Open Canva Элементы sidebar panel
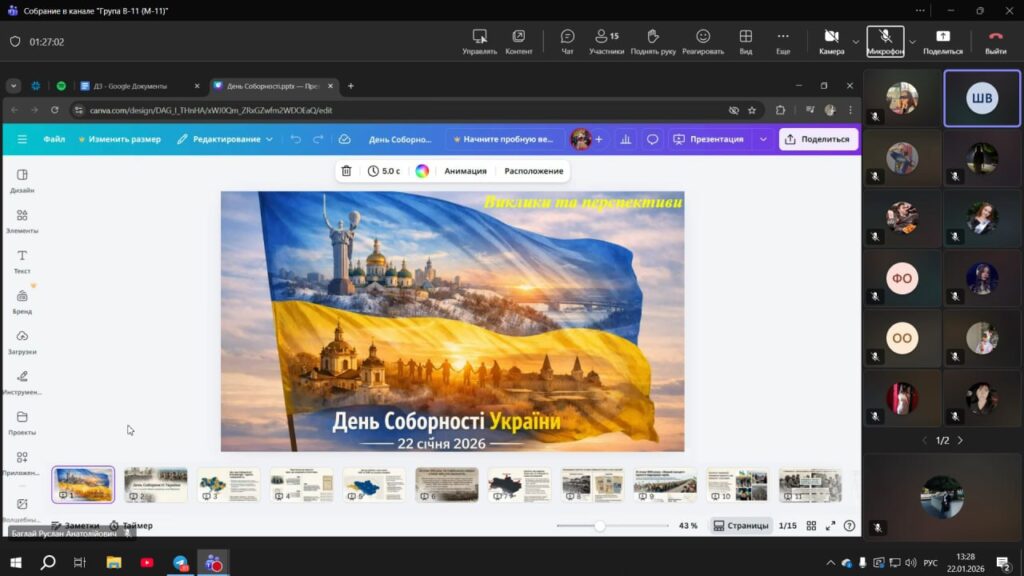The image size is (1024, 576). [x=22, y=221]
